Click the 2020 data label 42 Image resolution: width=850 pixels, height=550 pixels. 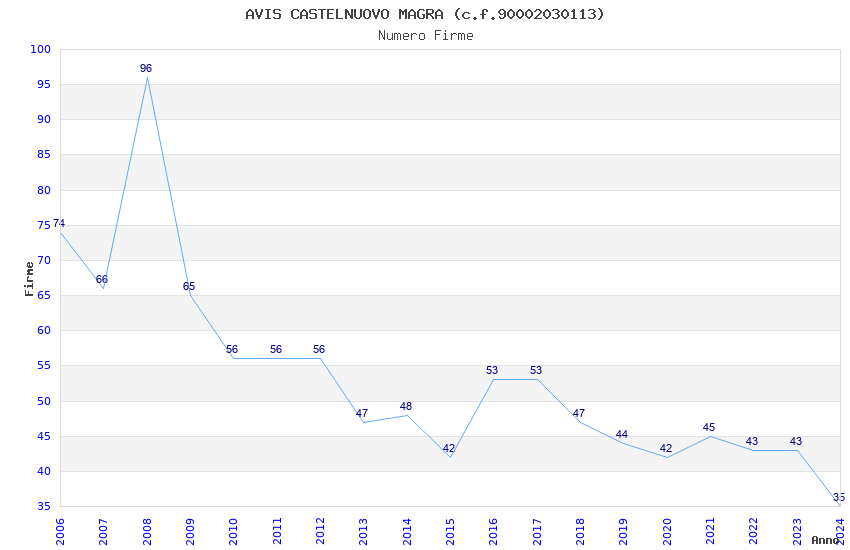coord(666,449)
